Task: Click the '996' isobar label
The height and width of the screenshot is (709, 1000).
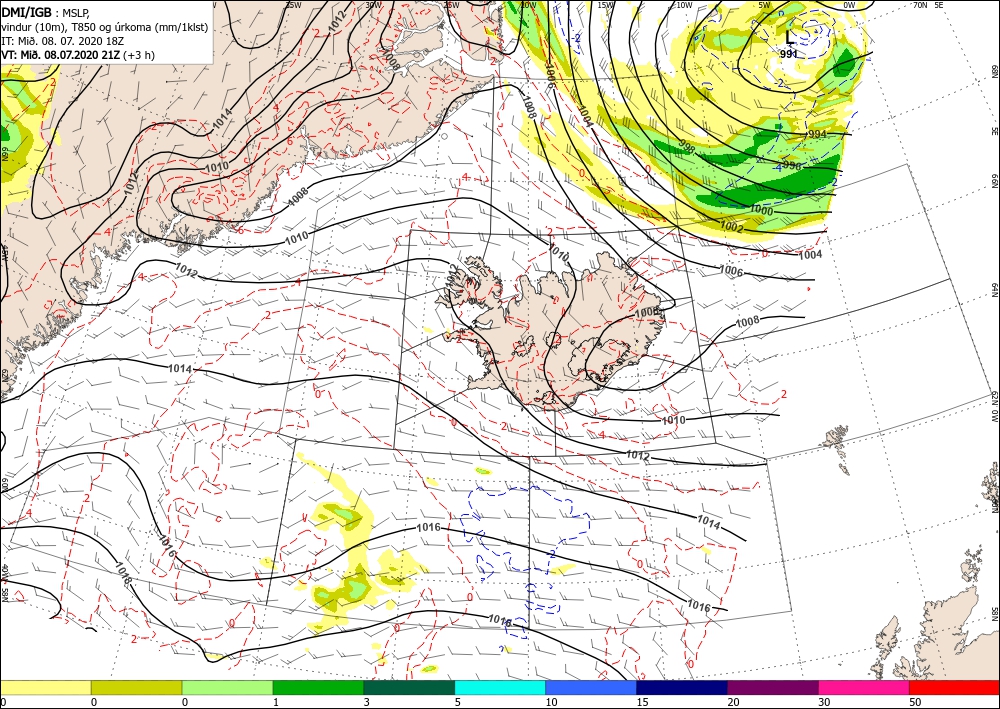Action: tap(791, 165)
